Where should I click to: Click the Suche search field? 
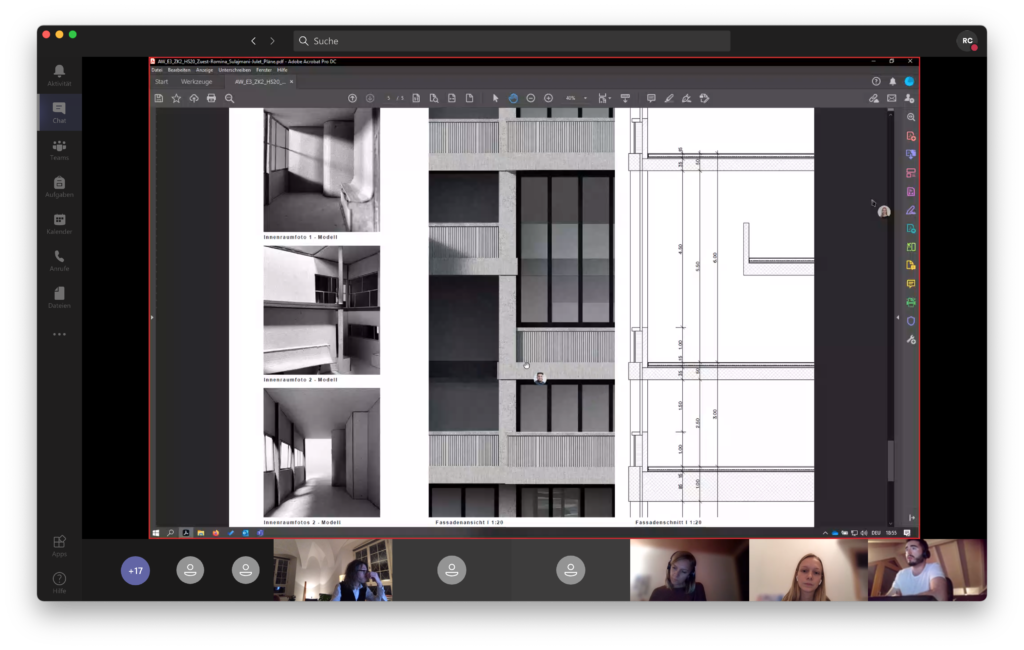point(511,41)
